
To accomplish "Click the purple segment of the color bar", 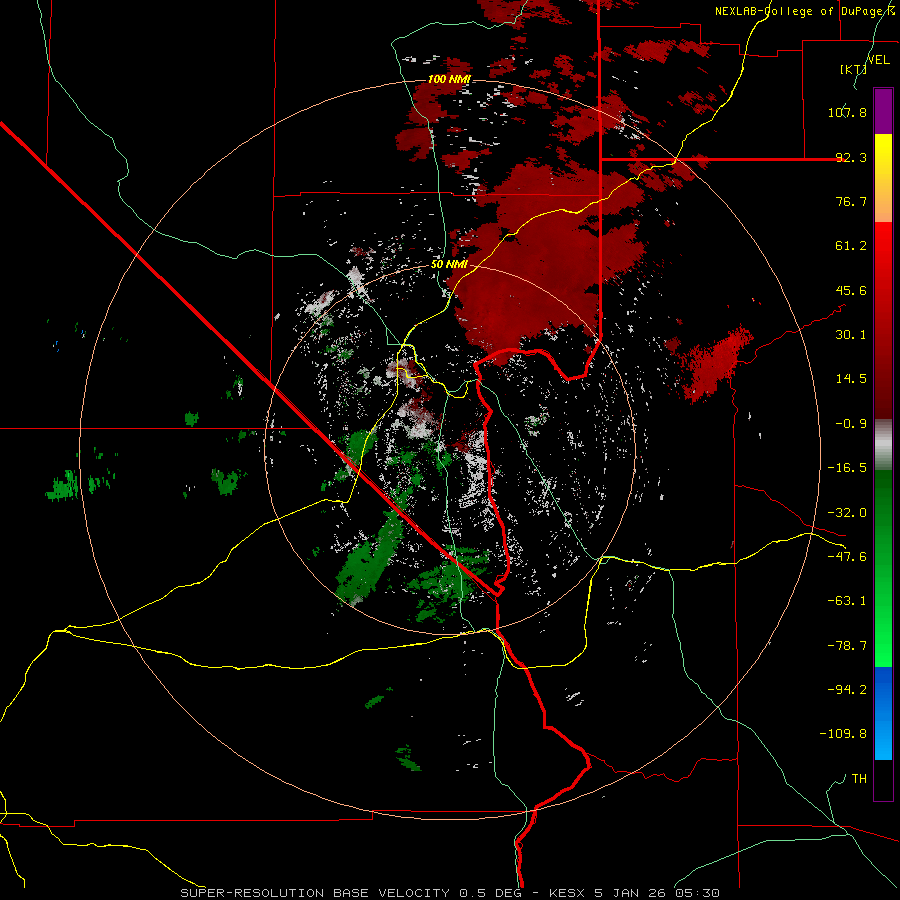I will coord(883,111).
